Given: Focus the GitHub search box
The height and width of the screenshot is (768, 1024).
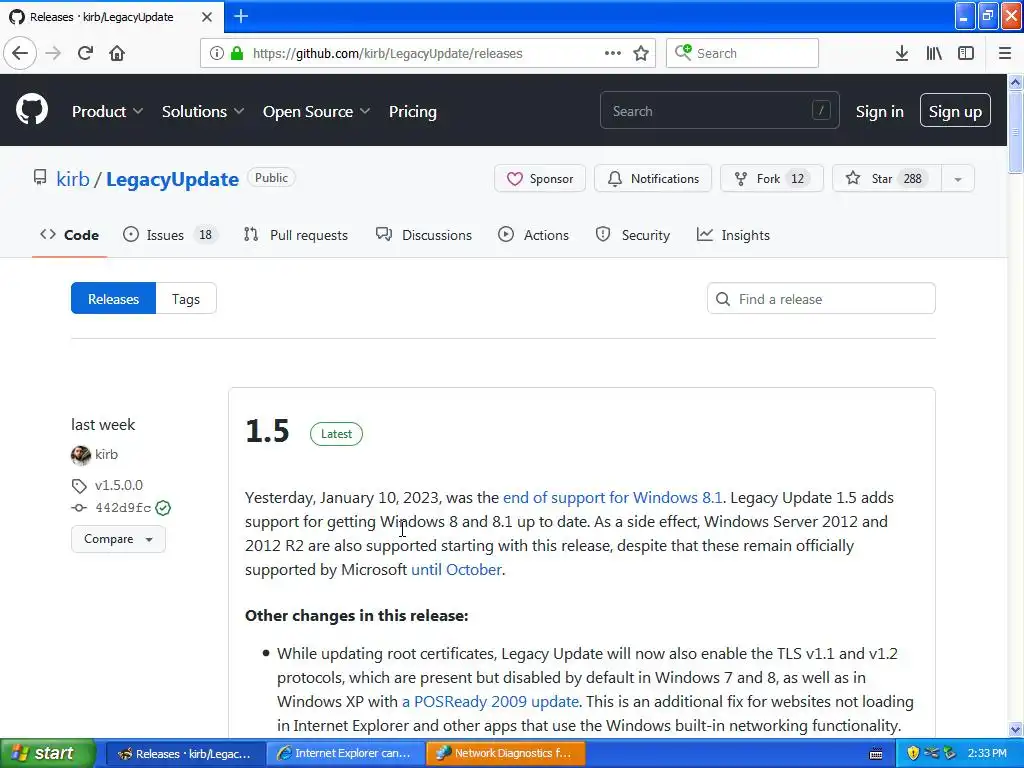Looking at the screenshot, I should coord(720,110).
